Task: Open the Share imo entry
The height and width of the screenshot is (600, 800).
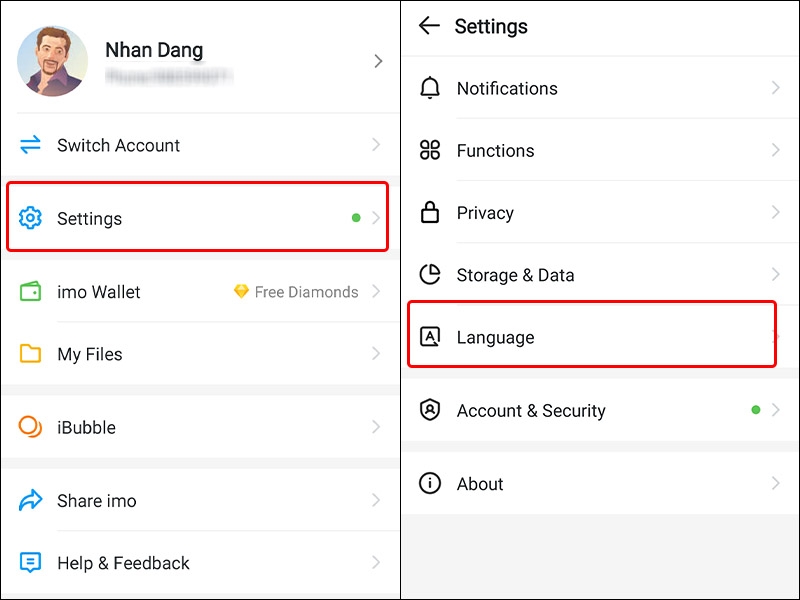Action: click(201, 500)
